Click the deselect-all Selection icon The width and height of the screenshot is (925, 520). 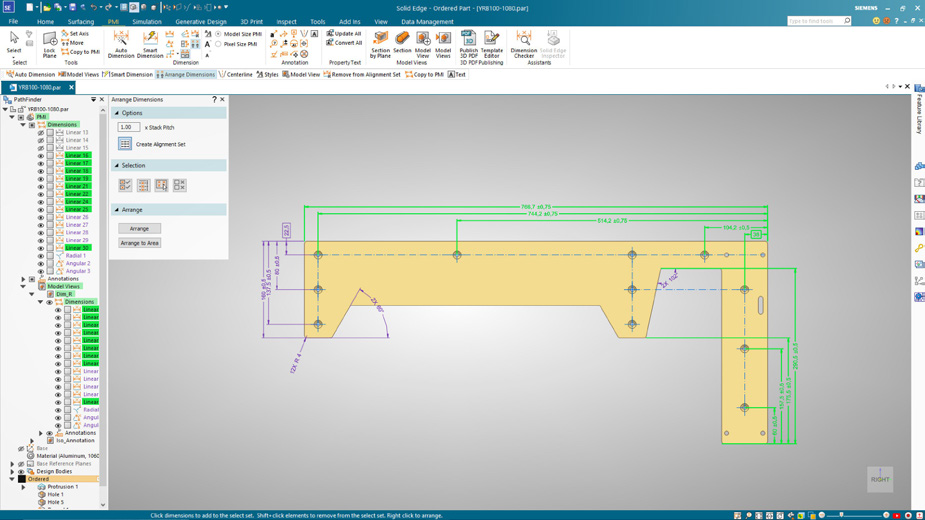[180, 185]
